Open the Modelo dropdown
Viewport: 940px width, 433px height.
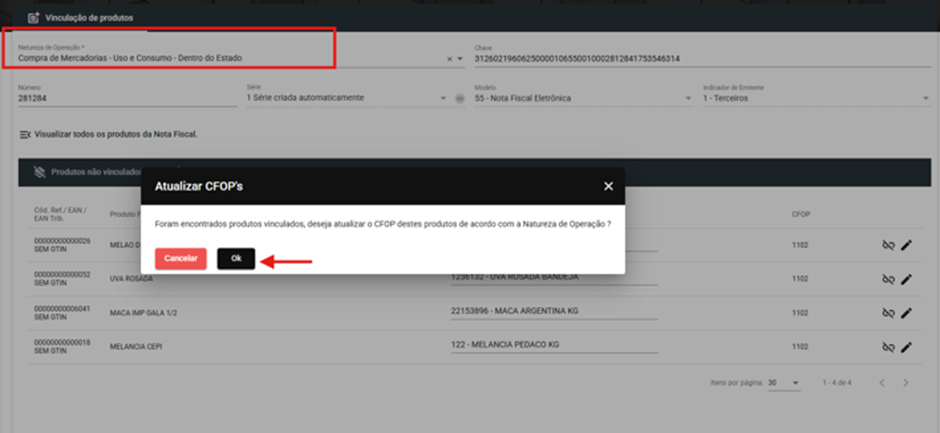pos(689,98)
